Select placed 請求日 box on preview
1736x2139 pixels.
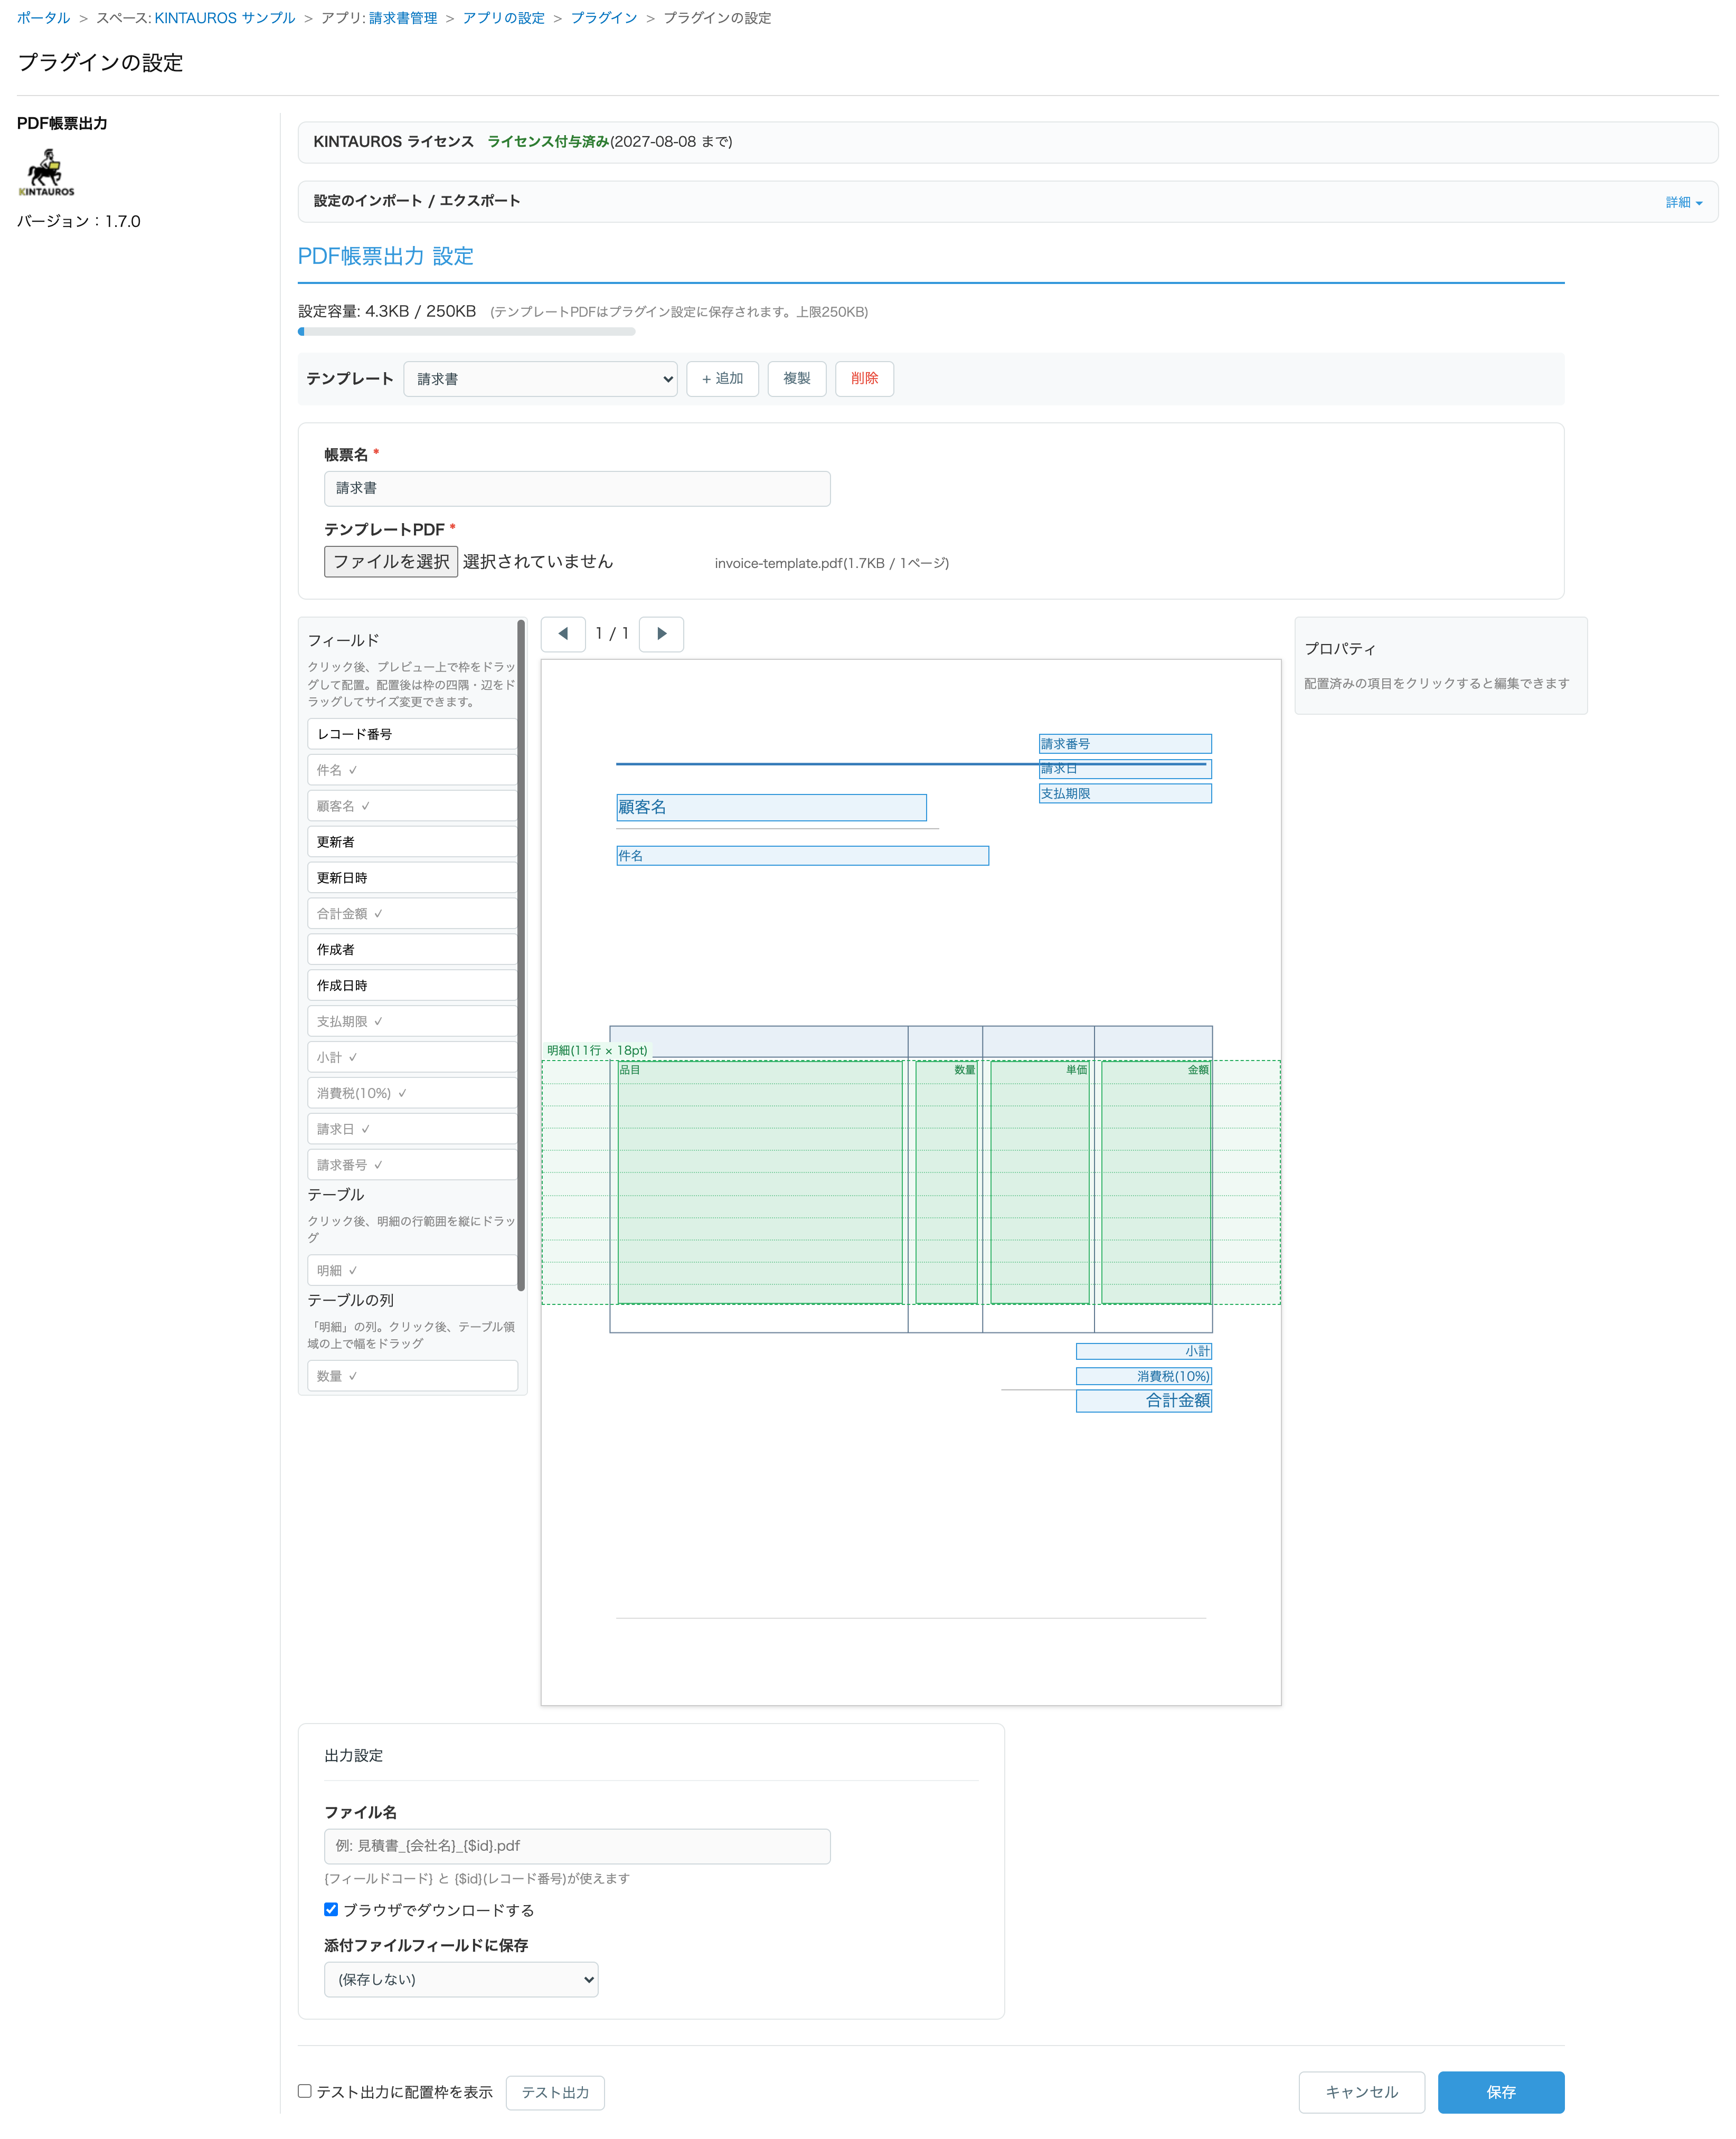1125,769
